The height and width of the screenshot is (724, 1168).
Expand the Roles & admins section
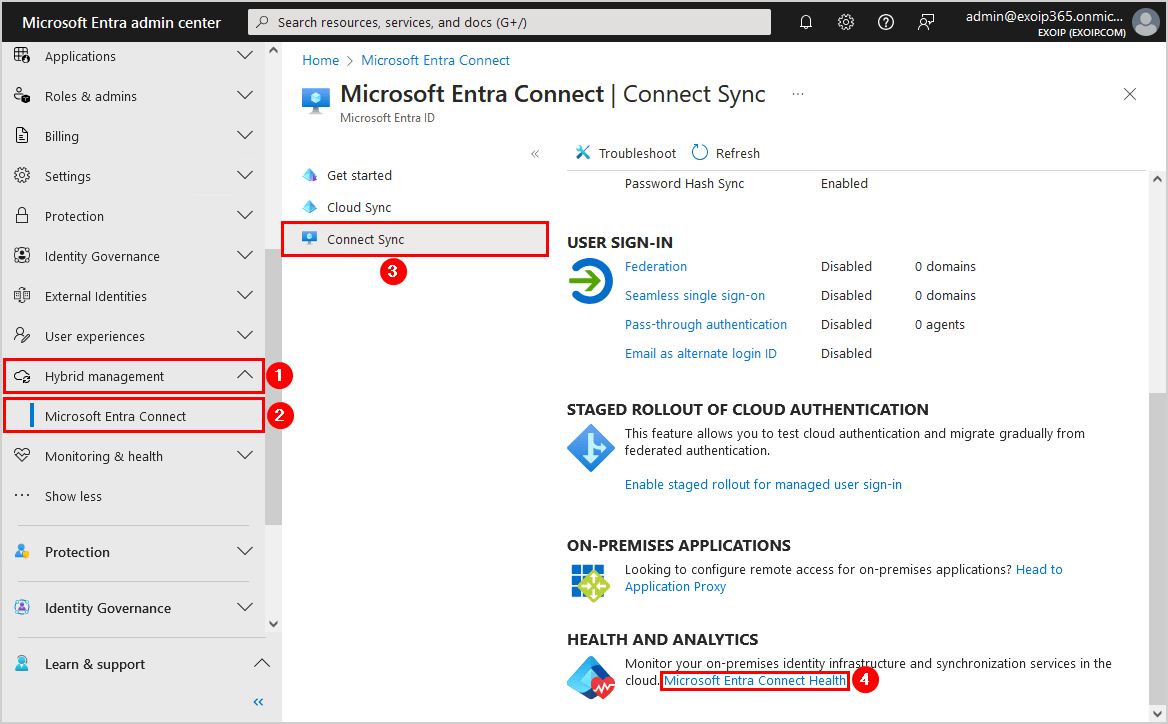[244, 96]
